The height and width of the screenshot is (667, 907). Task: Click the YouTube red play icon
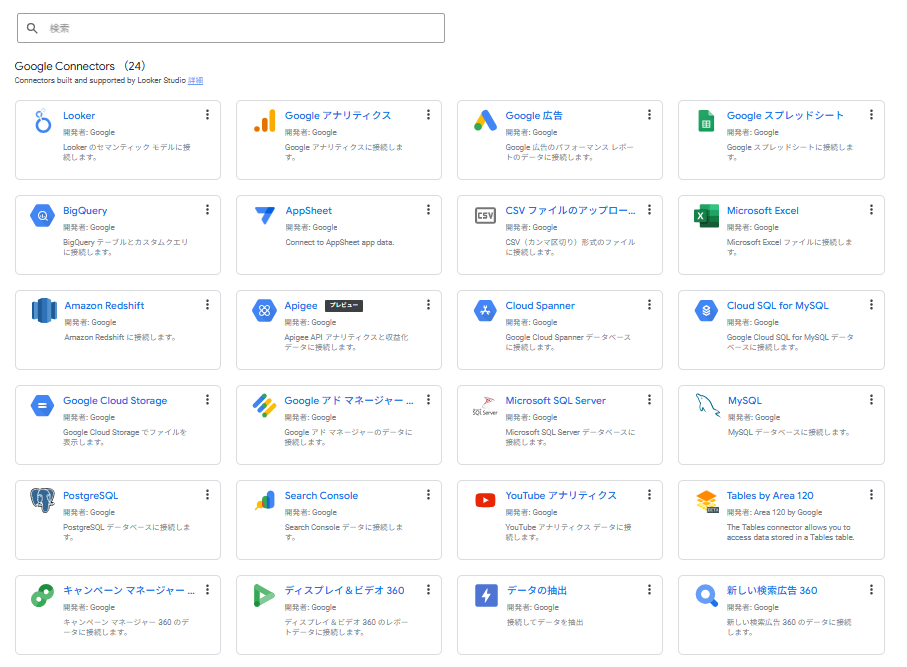[485, 500]
